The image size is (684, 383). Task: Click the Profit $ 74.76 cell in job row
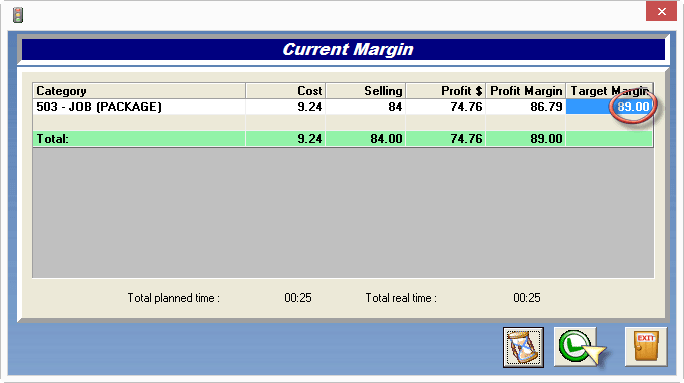(x=446, y=107)
